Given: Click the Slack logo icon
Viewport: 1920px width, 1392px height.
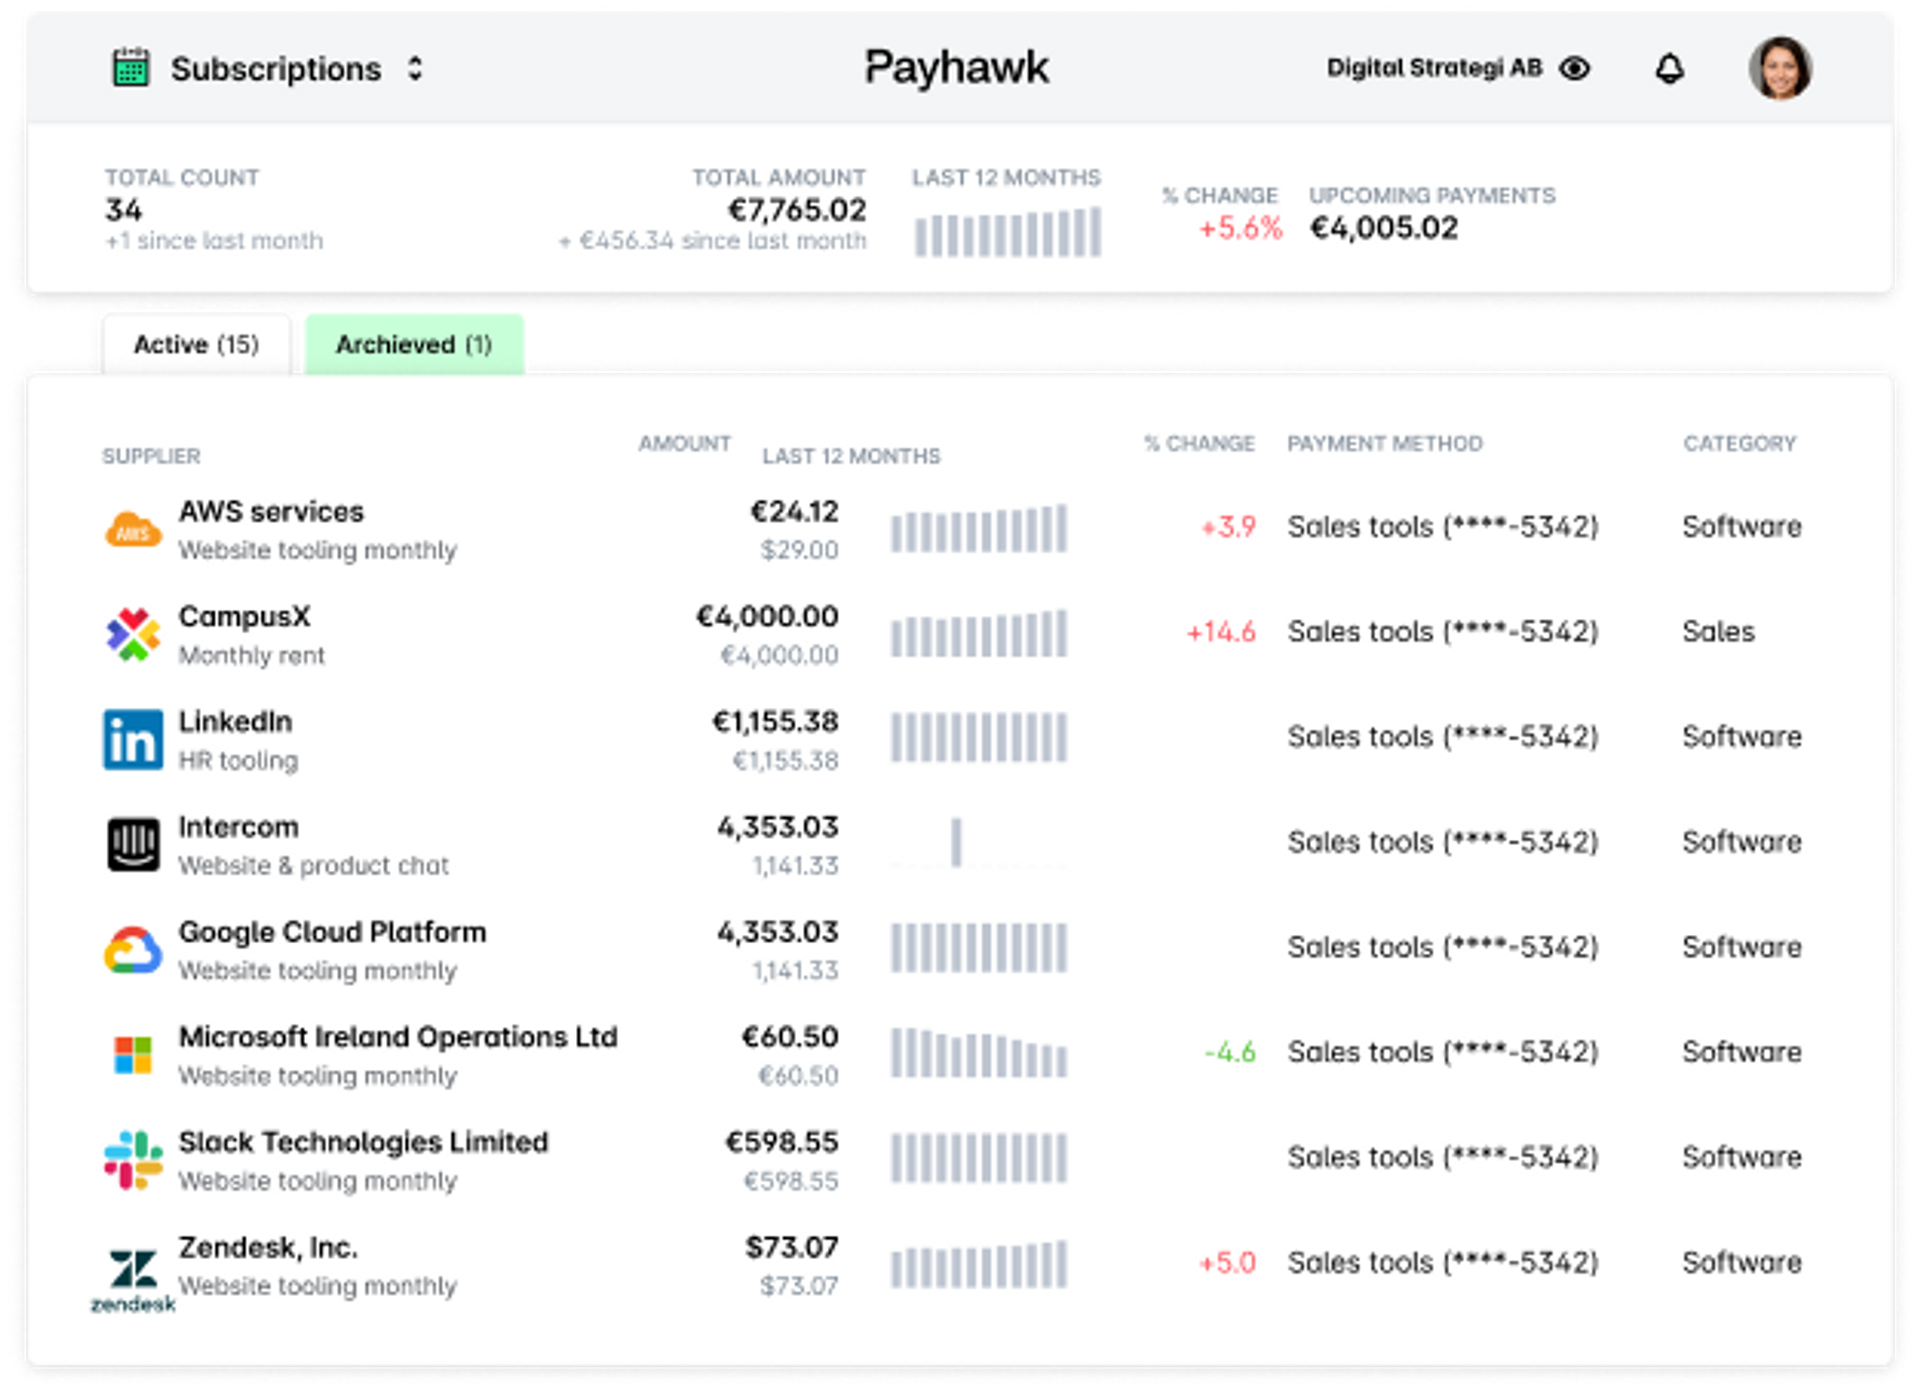Looking at the screenshot, I should (133, 1160).
